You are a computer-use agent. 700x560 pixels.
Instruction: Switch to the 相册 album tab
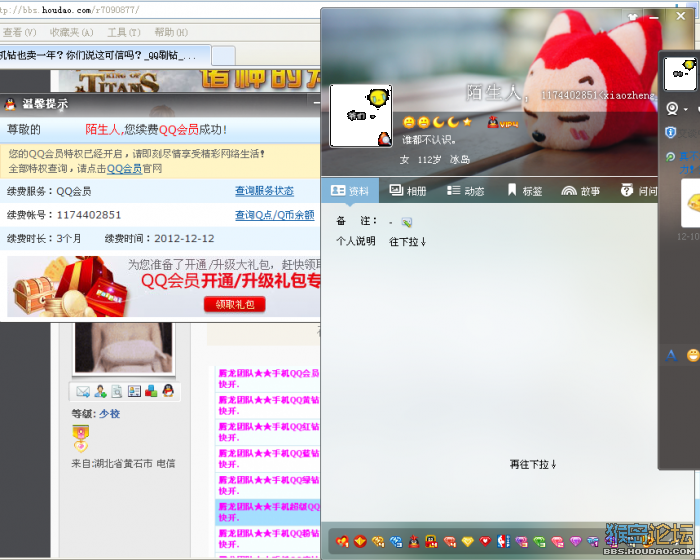[x=408, y=191]
